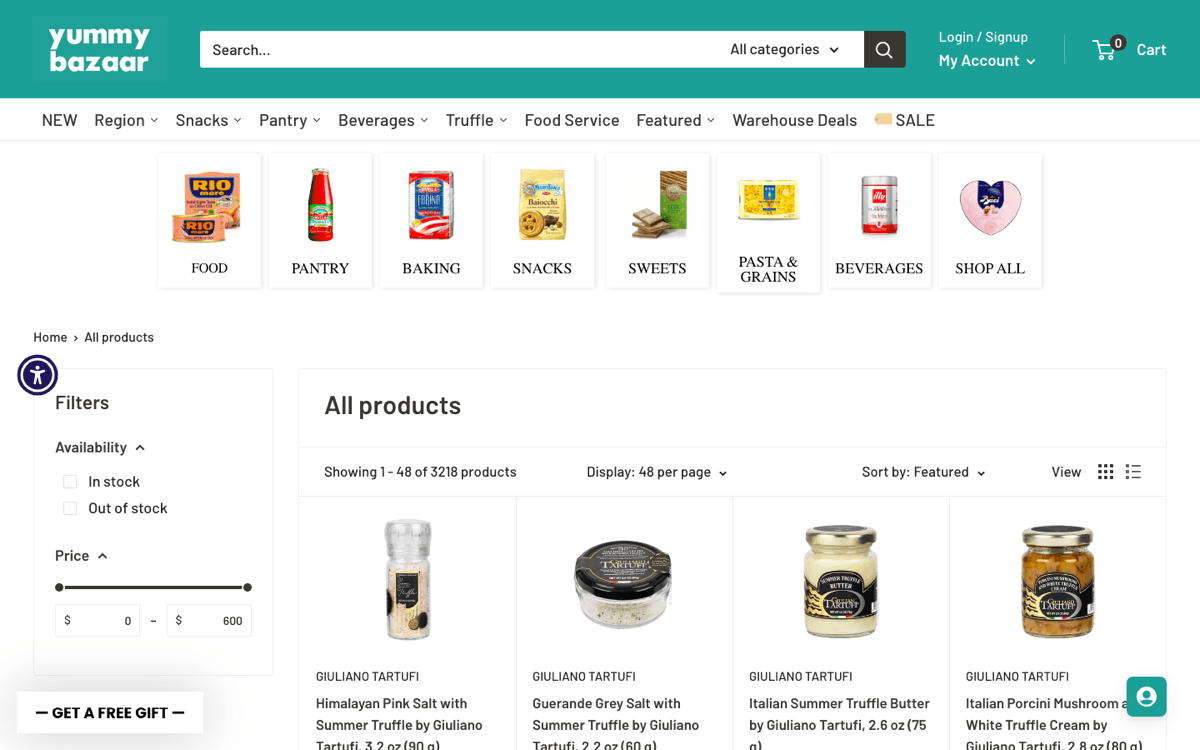Select the PANTRY category tile
The image size is (1200, 750).
click(x=320, y=220)
